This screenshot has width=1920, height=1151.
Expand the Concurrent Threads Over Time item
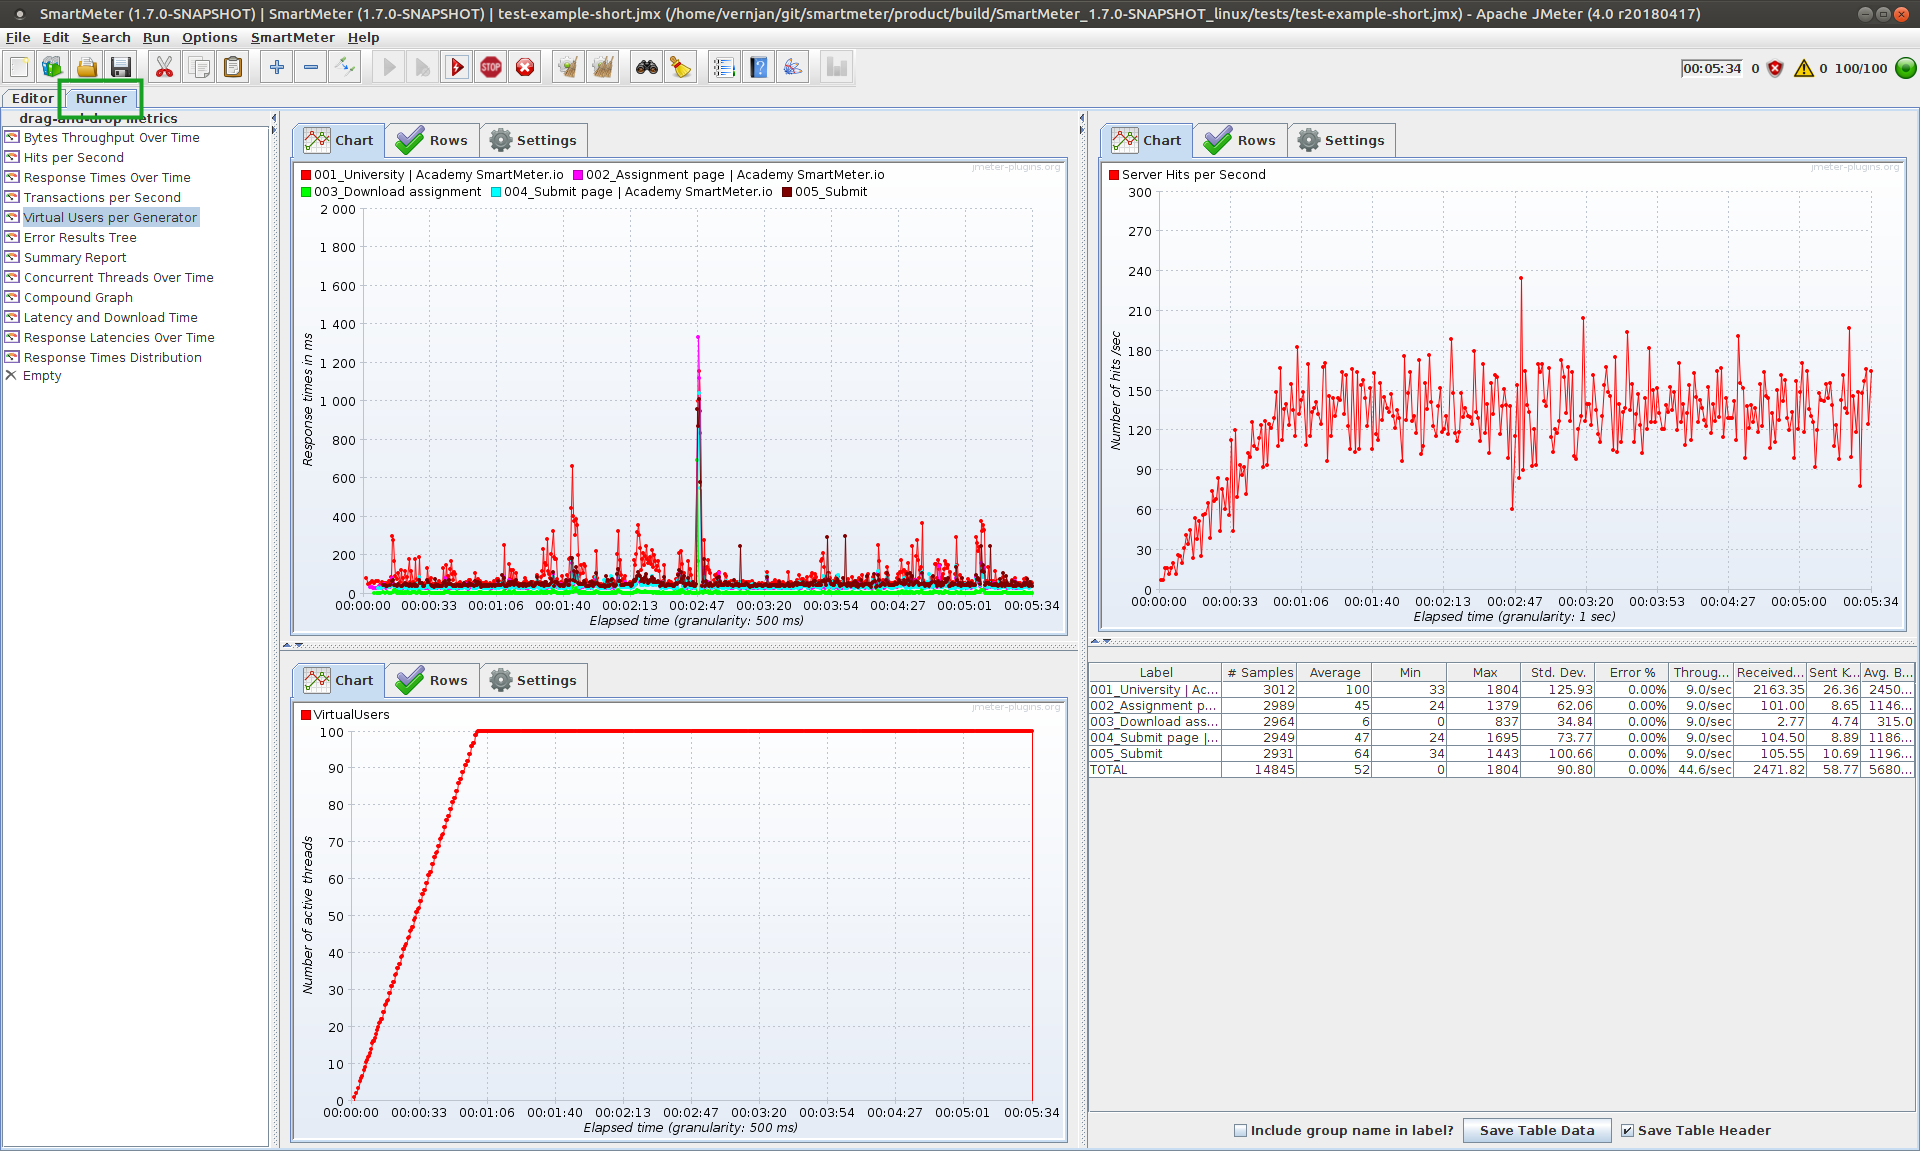click(x=119, y=277)
